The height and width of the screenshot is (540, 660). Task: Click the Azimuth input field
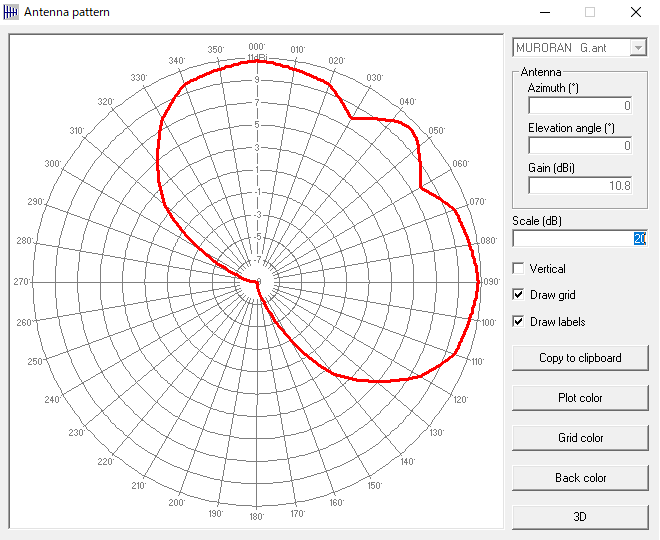pyautogui.click(x=580, y=105)
